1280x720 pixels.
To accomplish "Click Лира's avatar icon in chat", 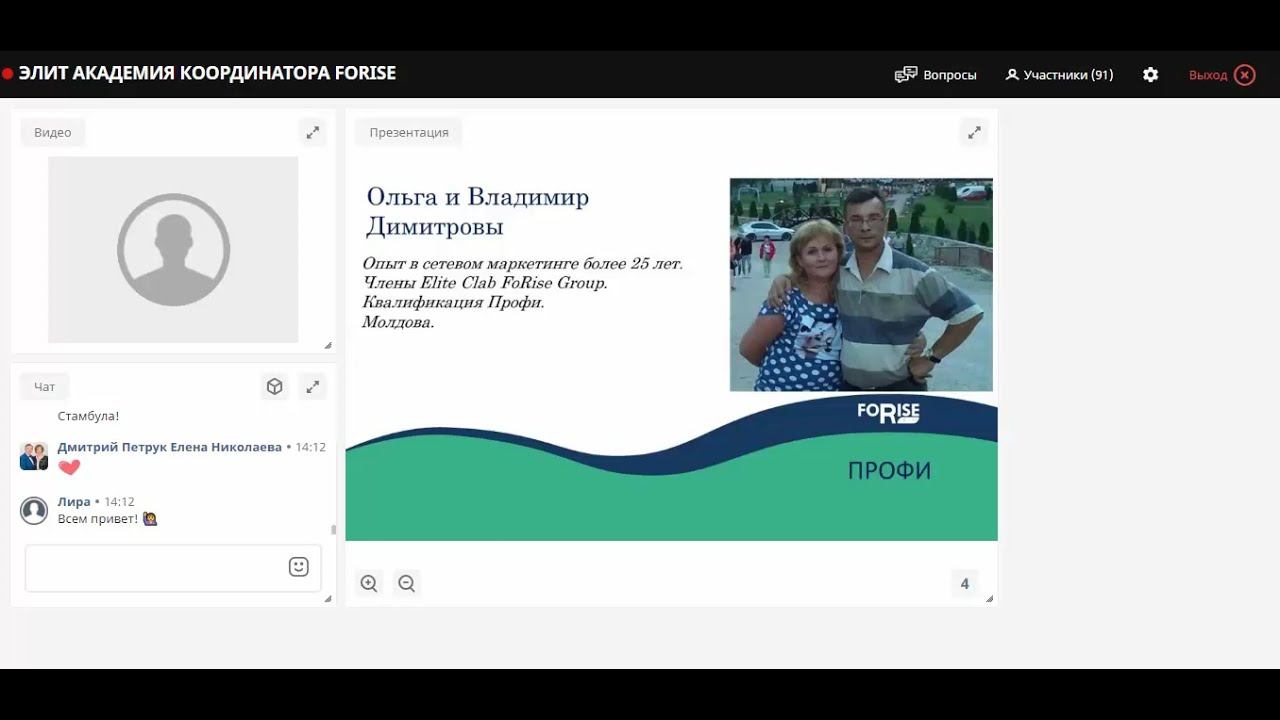I will (34, 510).
